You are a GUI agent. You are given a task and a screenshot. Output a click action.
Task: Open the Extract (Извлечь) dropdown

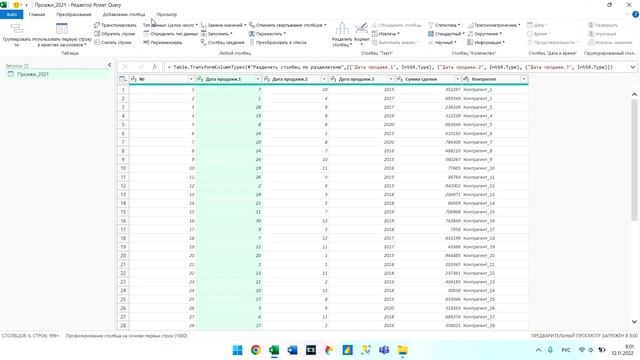tap(386, 34)
